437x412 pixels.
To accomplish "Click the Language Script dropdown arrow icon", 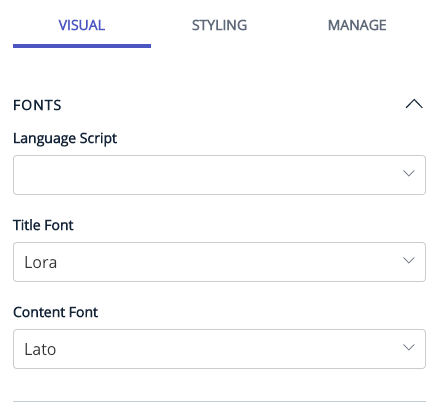I will [409, 173].
